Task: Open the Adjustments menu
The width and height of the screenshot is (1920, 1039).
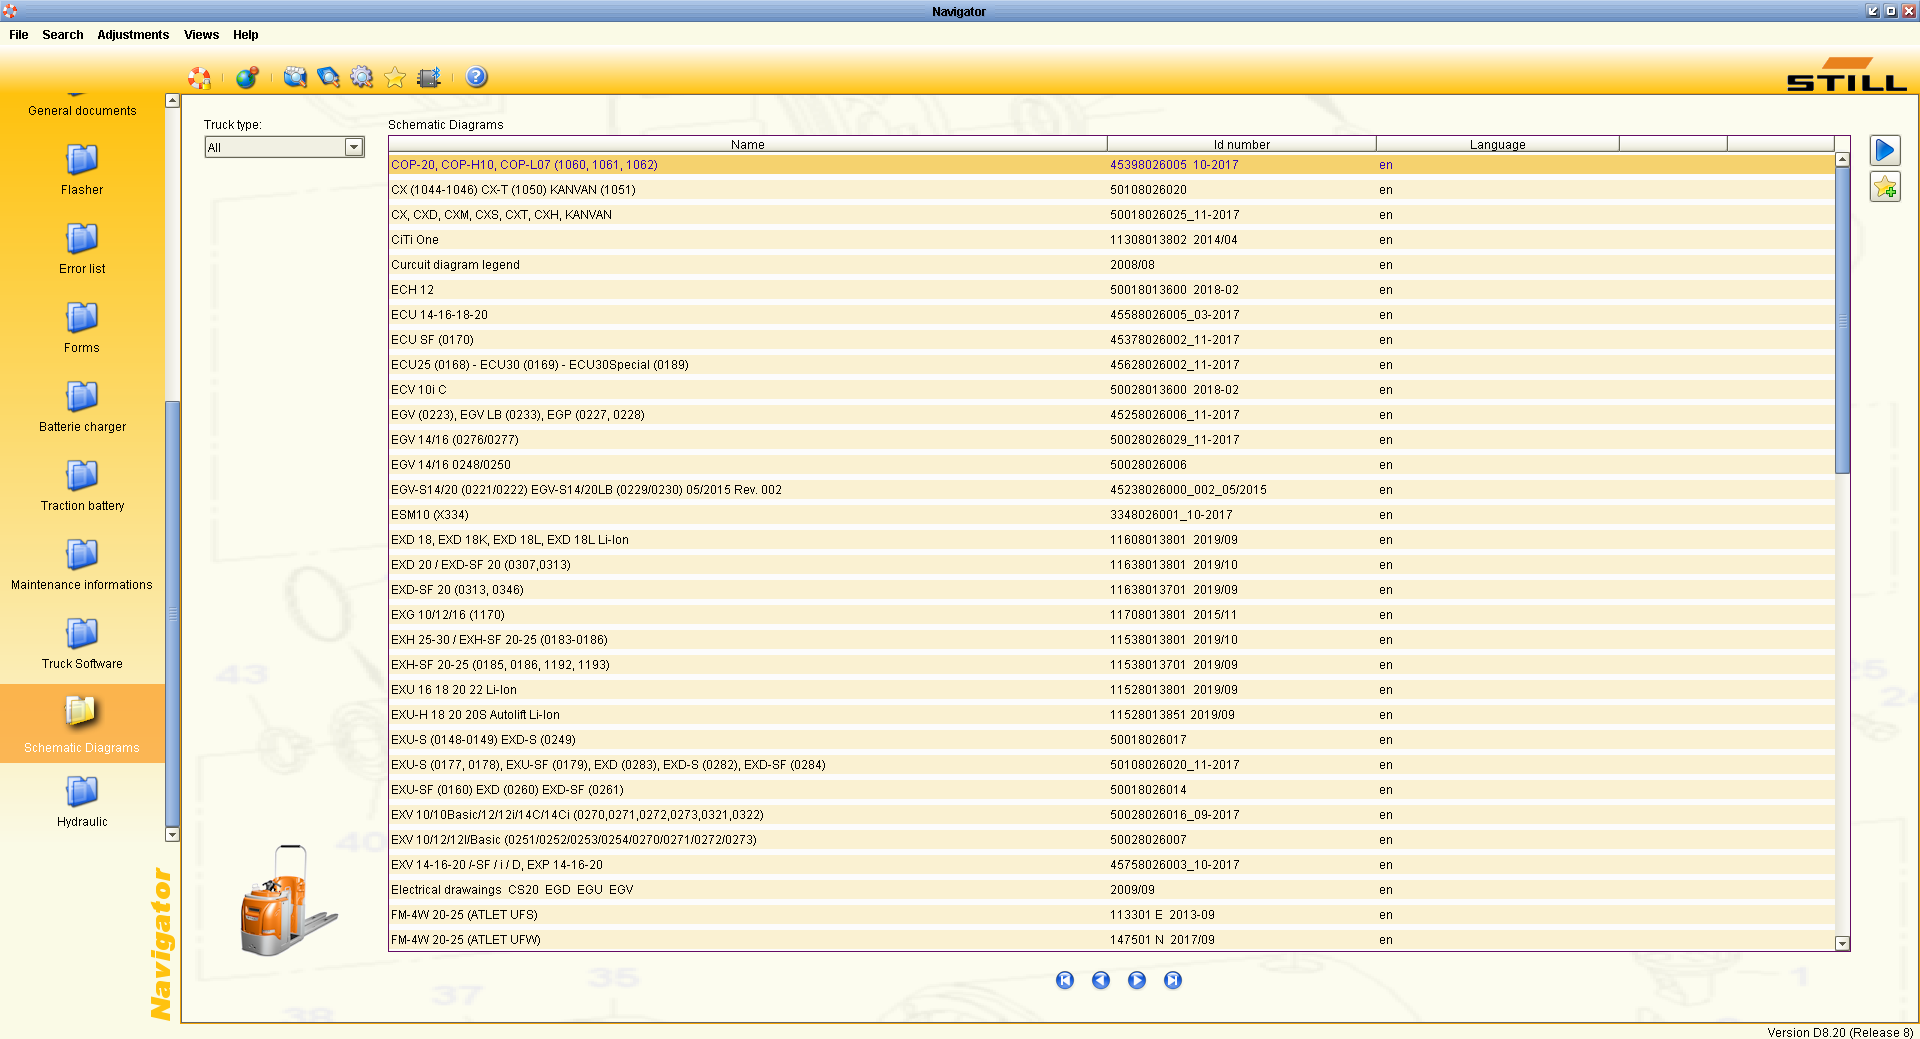Action: pyautogui.click(x=133, y=34)
